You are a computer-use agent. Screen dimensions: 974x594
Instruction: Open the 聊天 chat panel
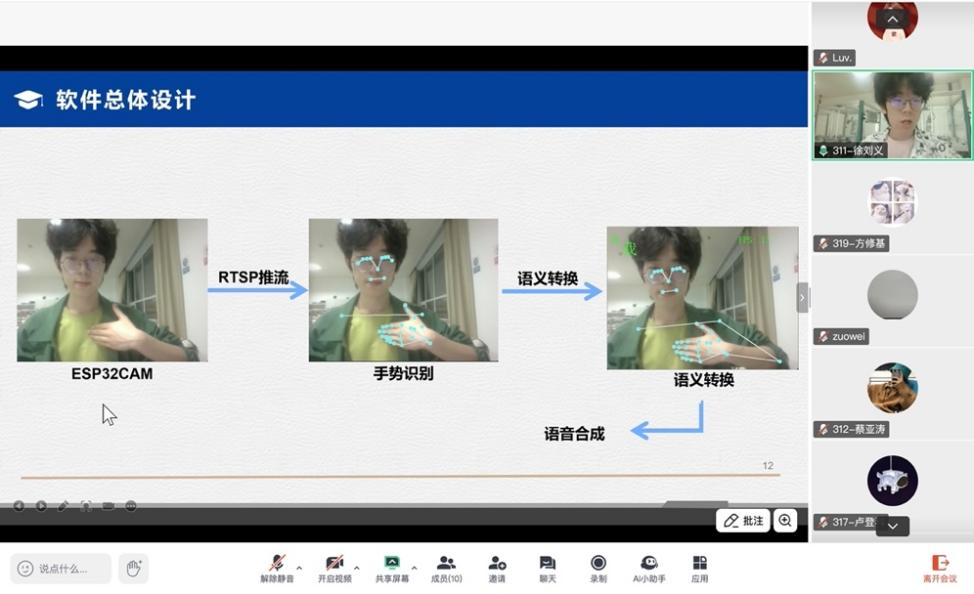pos(547,568)
